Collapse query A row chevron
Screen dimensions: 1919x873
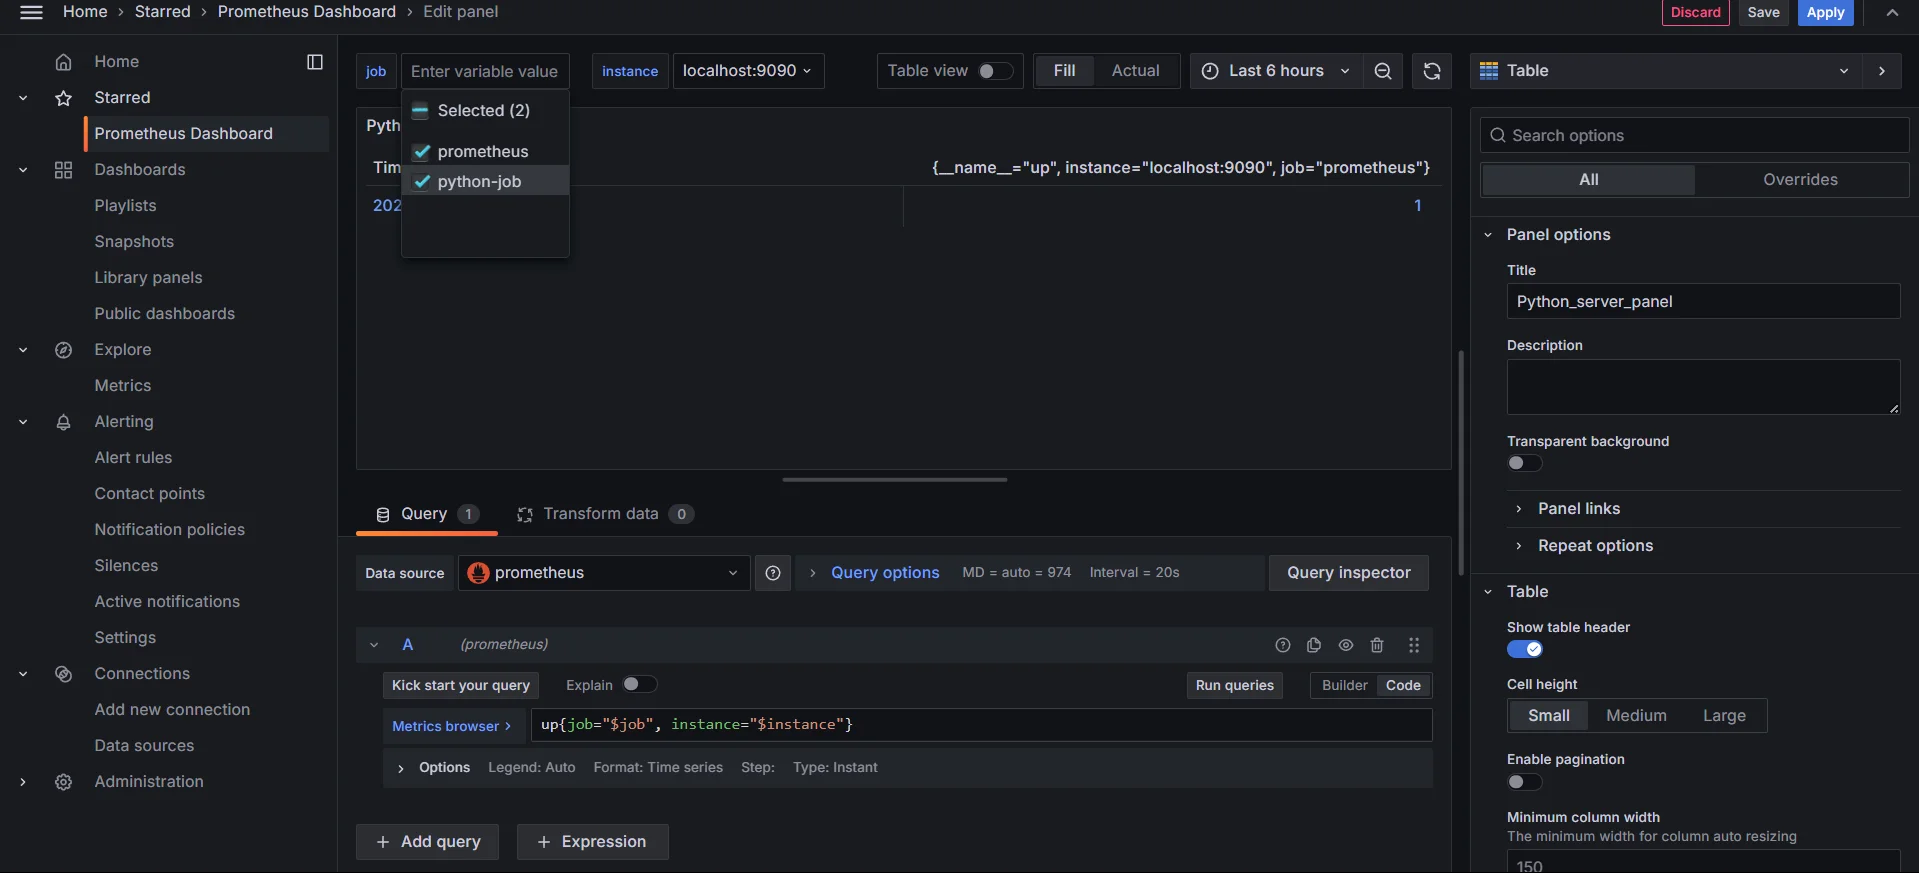374,645
